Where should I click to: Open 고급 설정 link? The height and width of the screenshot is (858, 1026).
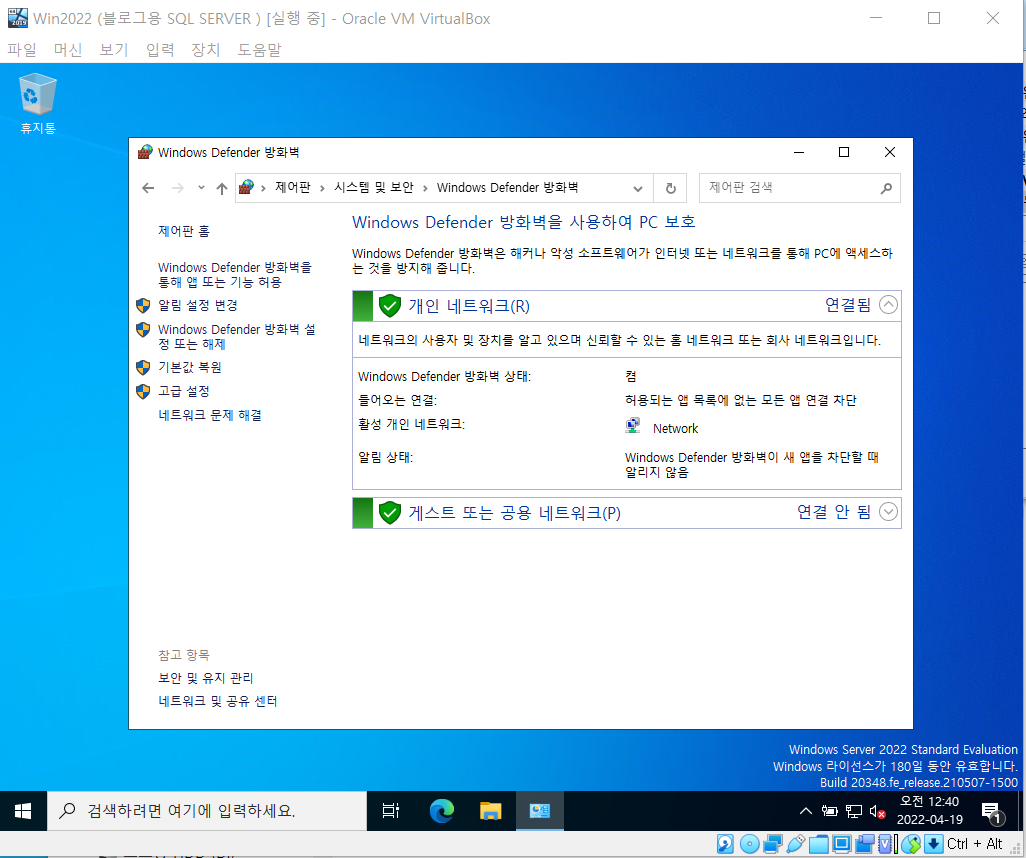point(184,391)
